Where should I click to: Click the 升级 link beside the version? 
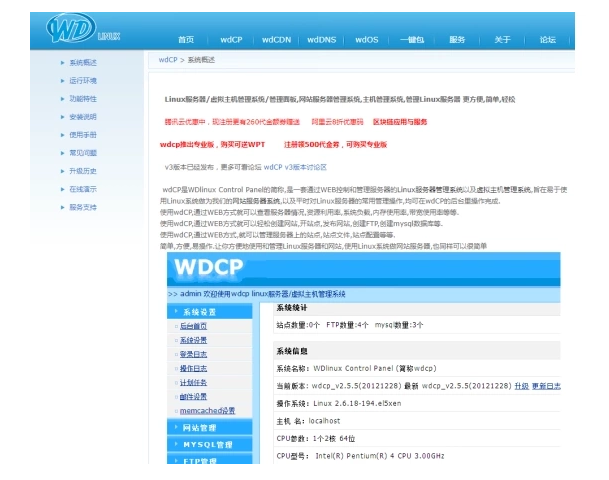(521, 386)
